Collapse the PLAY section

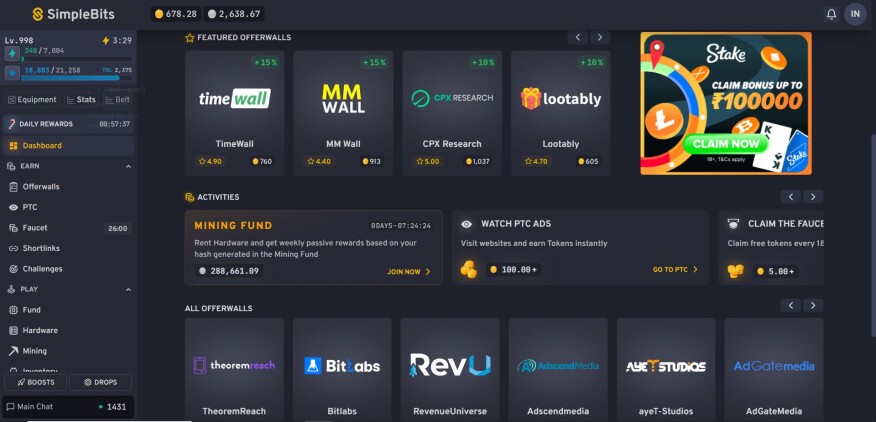click(128, 290)
